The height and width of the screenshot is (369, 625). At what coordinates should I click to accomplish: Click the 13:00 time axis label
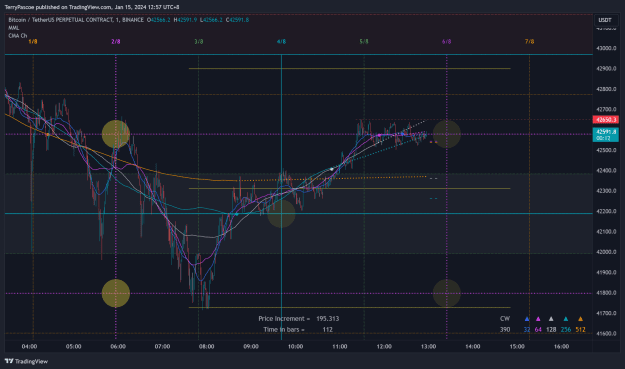(x=428, y=346)
